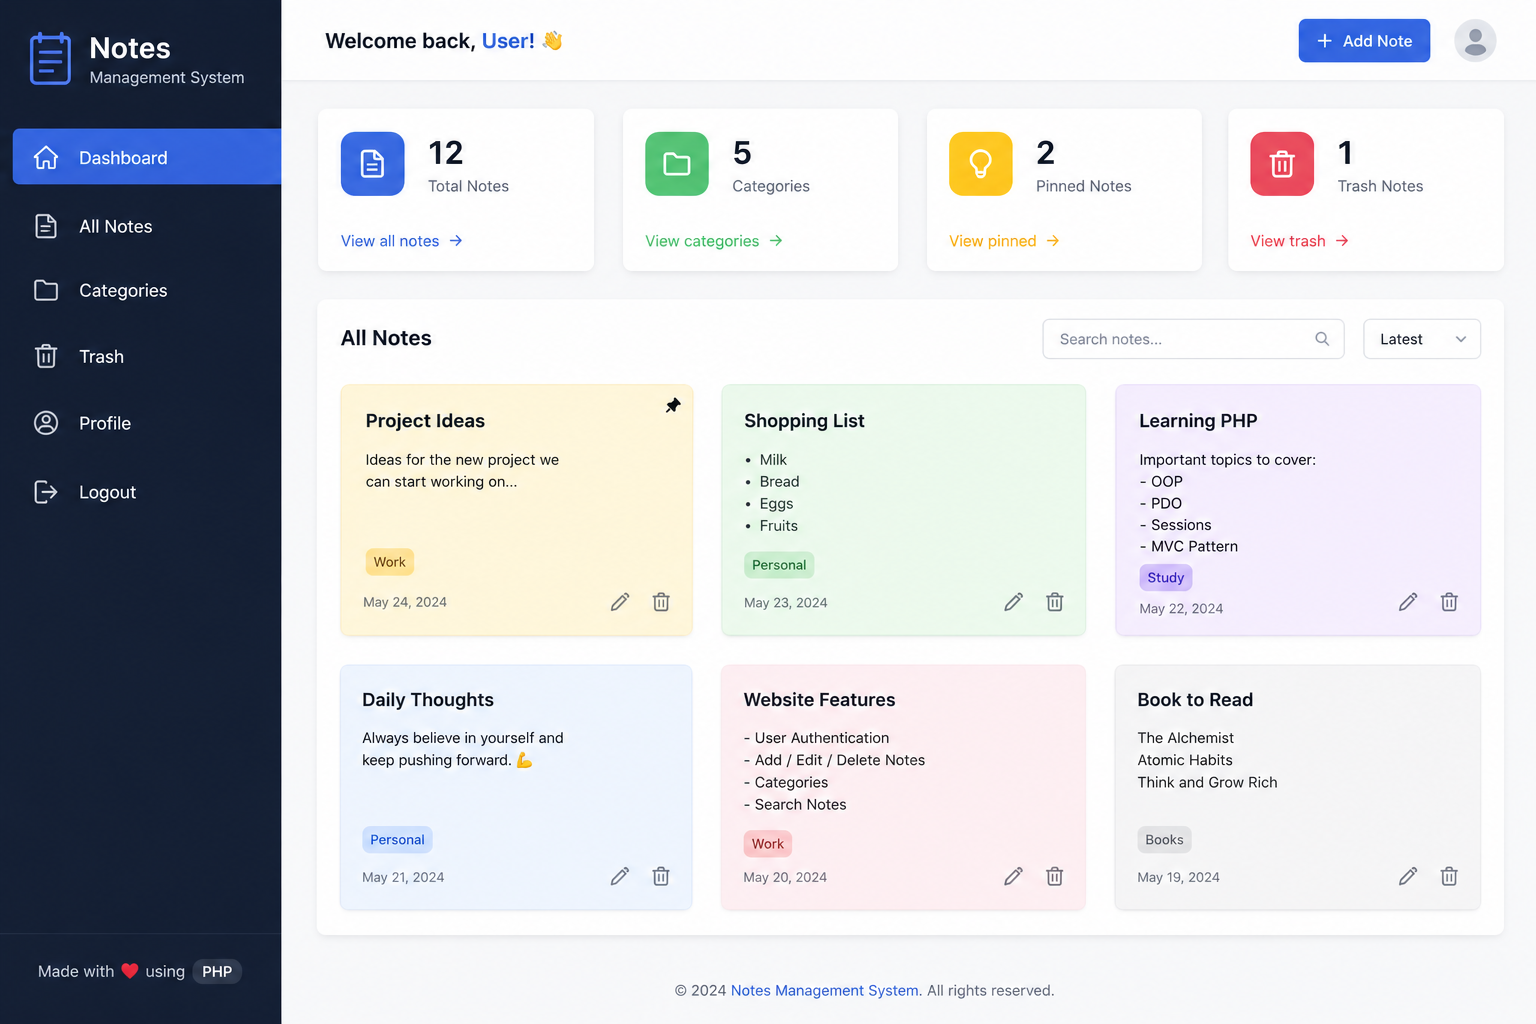
Task: Open the Project Ideas note title
Action: 425,421
